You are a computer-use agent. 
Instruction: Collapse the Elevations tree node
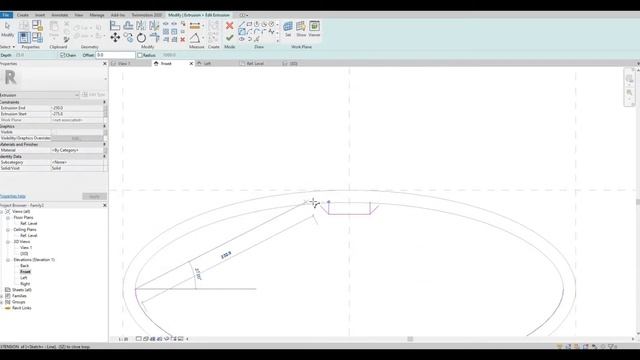8,260
